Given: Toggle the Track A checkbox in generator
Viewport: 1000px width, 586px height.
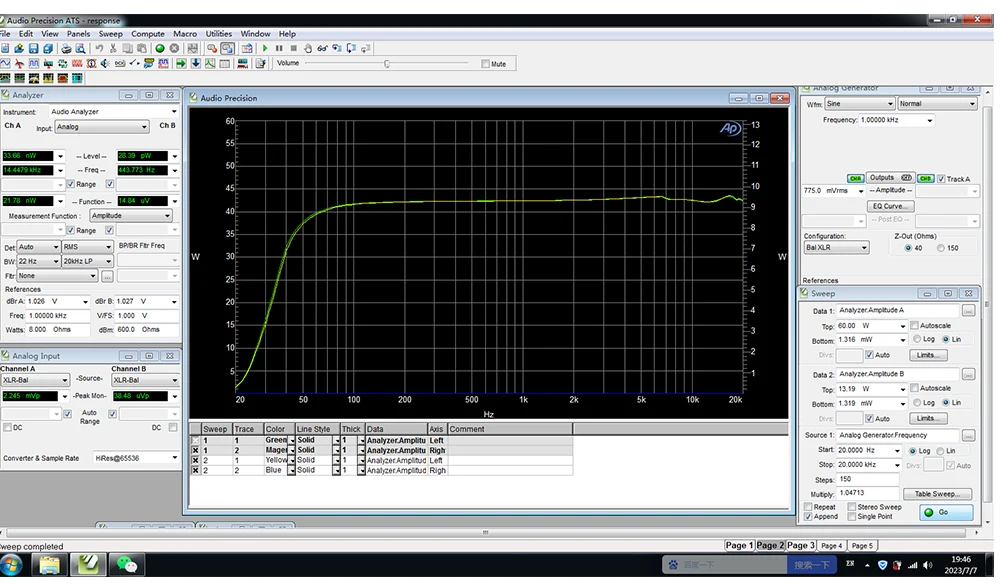Looking at the screenshot, I should [941, 179].
